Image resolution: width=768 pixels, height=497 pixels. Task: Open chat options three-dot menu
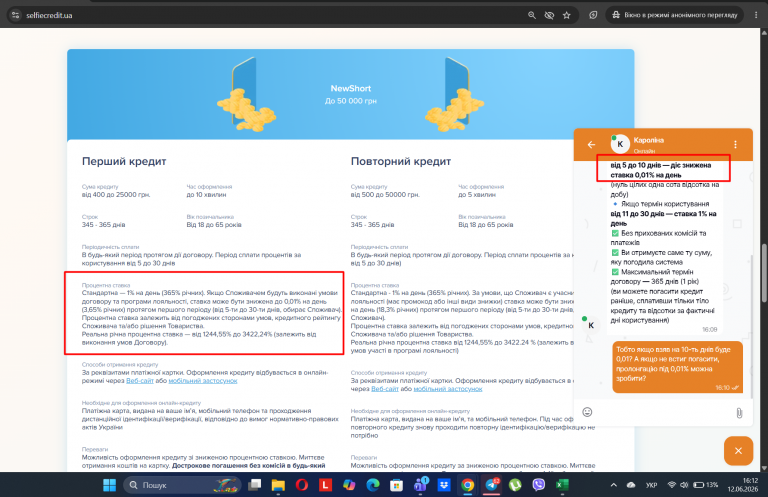735,144
